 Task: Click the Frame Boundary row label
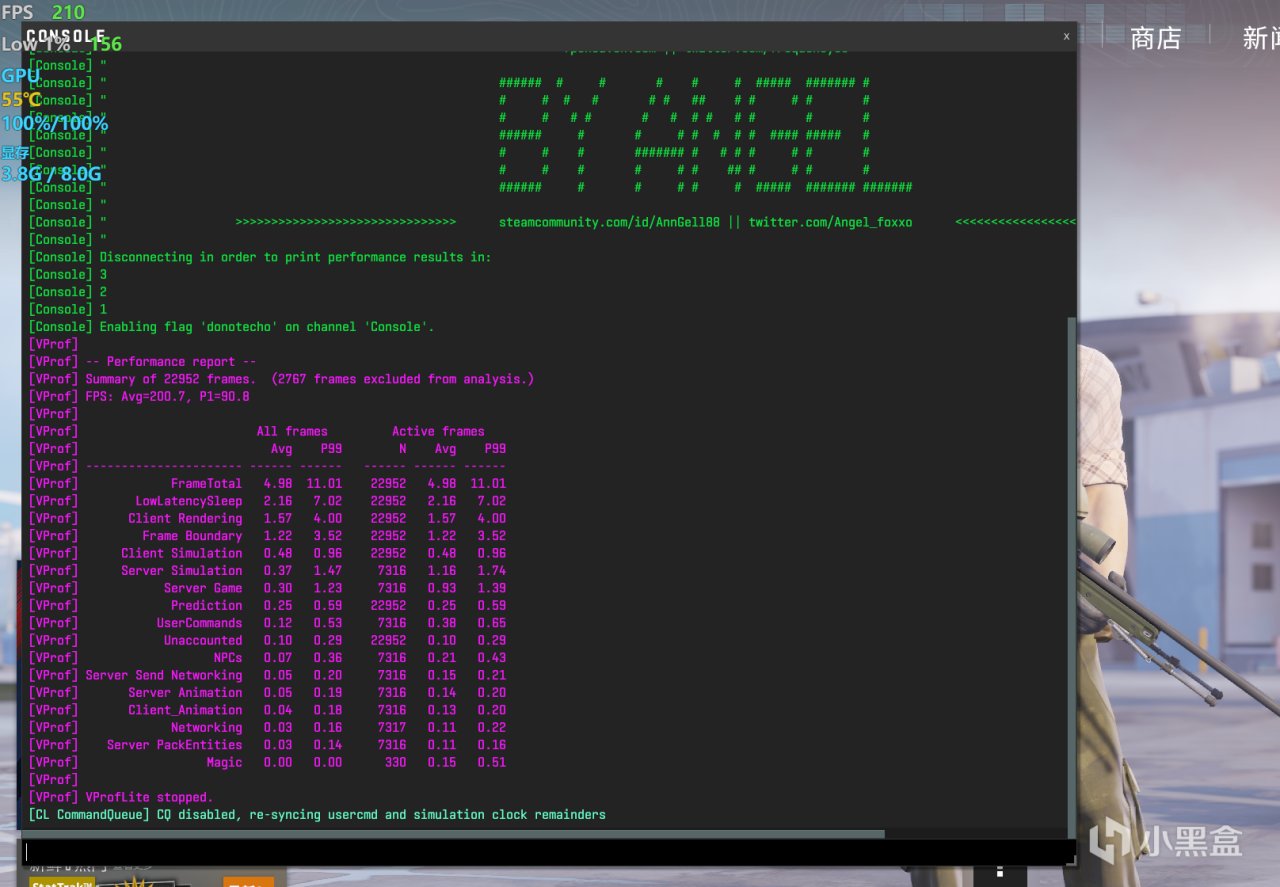[192, 536]
